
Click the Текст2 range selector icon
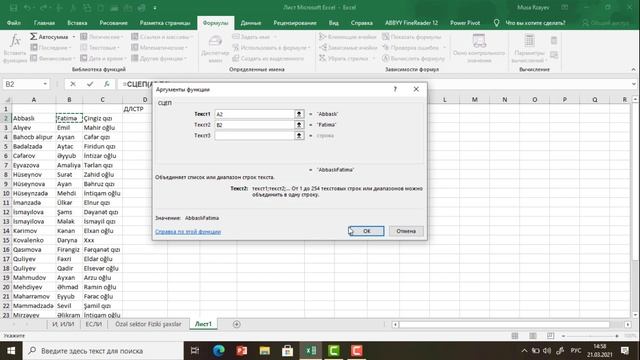299,124
